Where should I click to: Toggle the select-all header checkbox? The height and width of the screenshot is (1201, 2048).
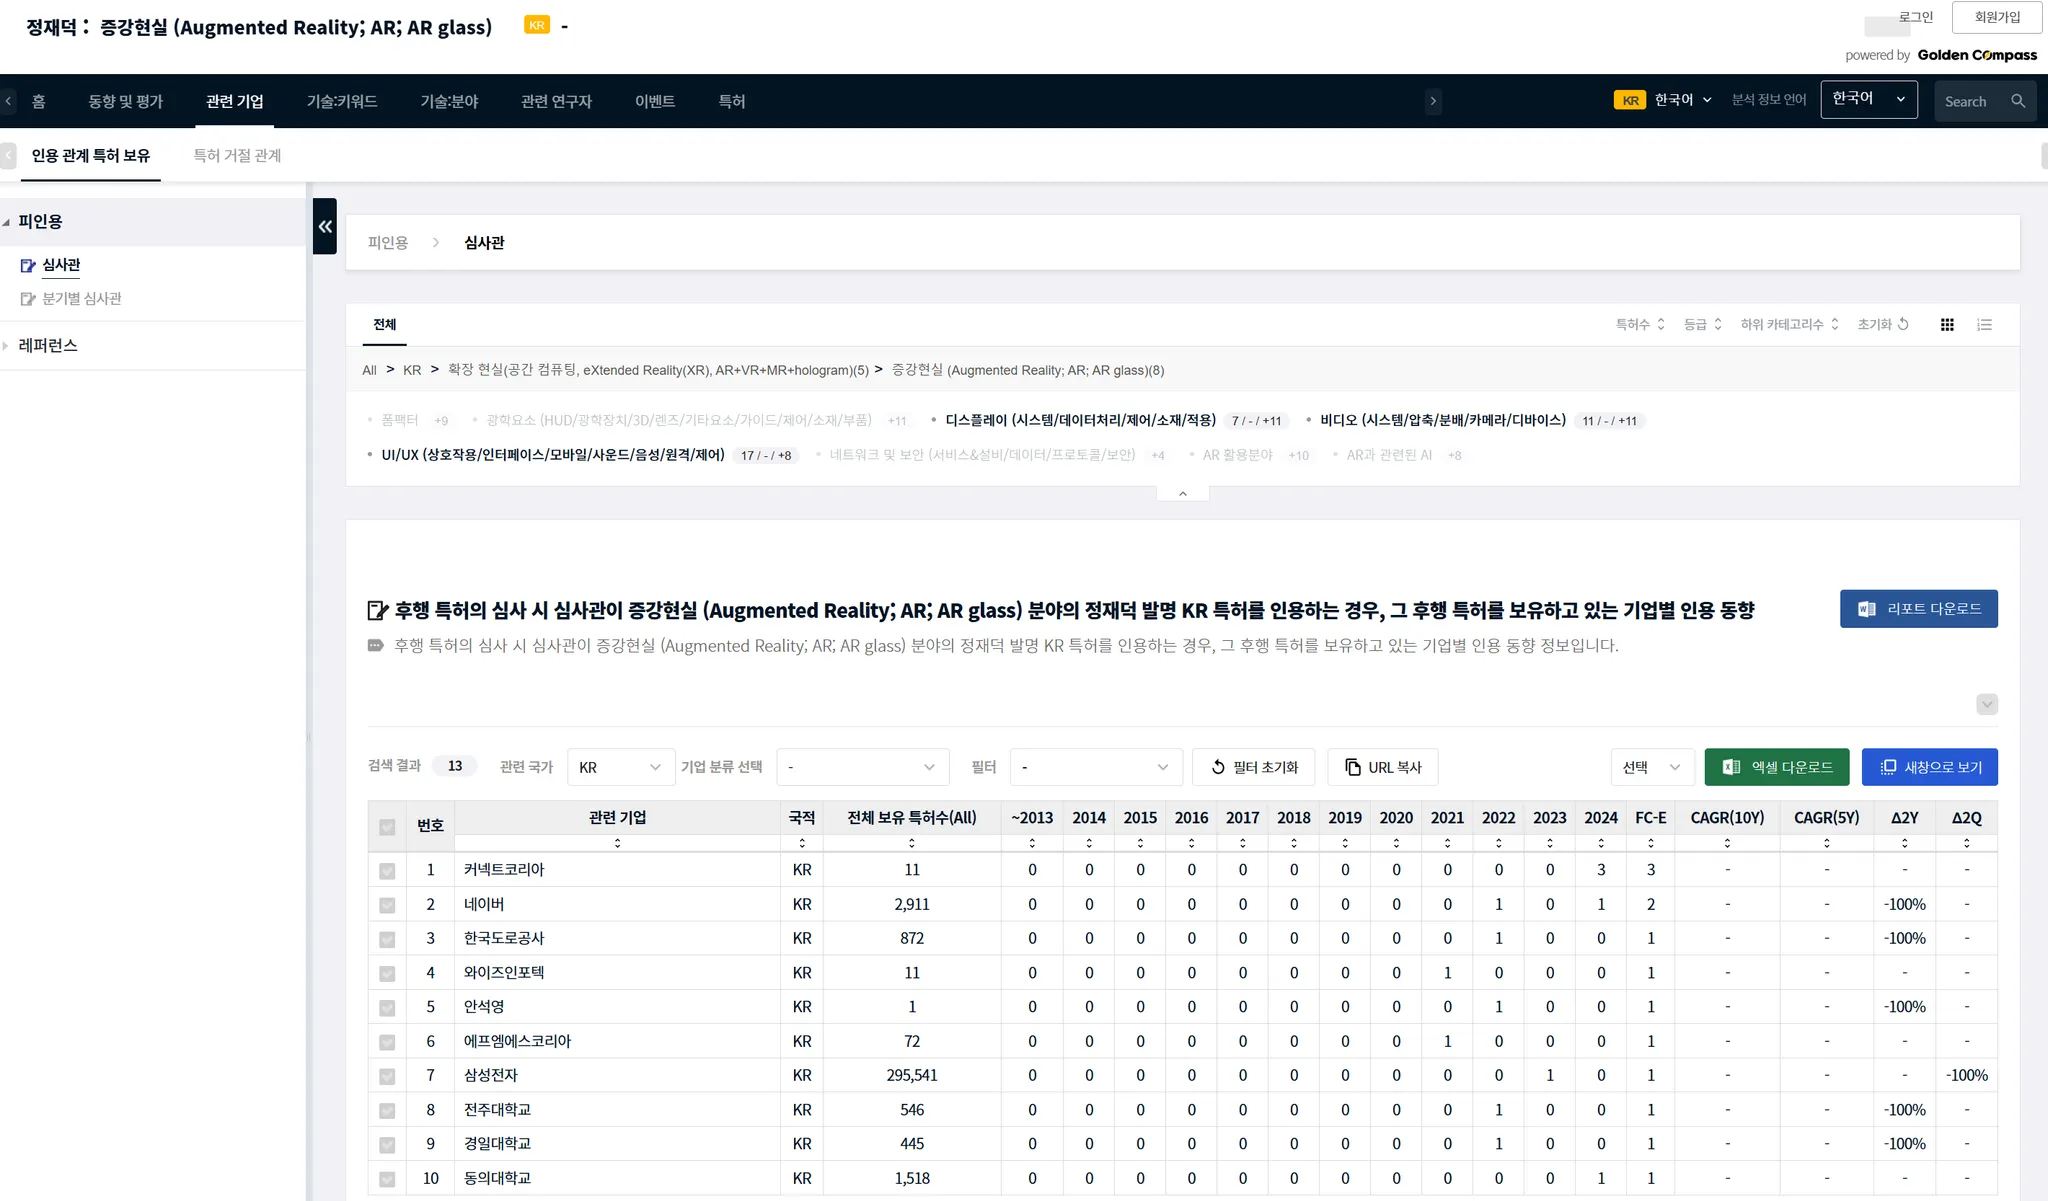pyautogui.click(x=387, y=827)
